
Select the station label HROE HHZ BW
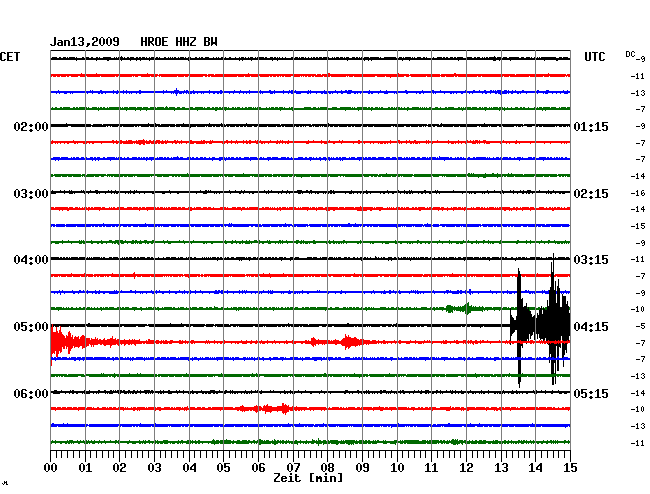pos(179,42)
